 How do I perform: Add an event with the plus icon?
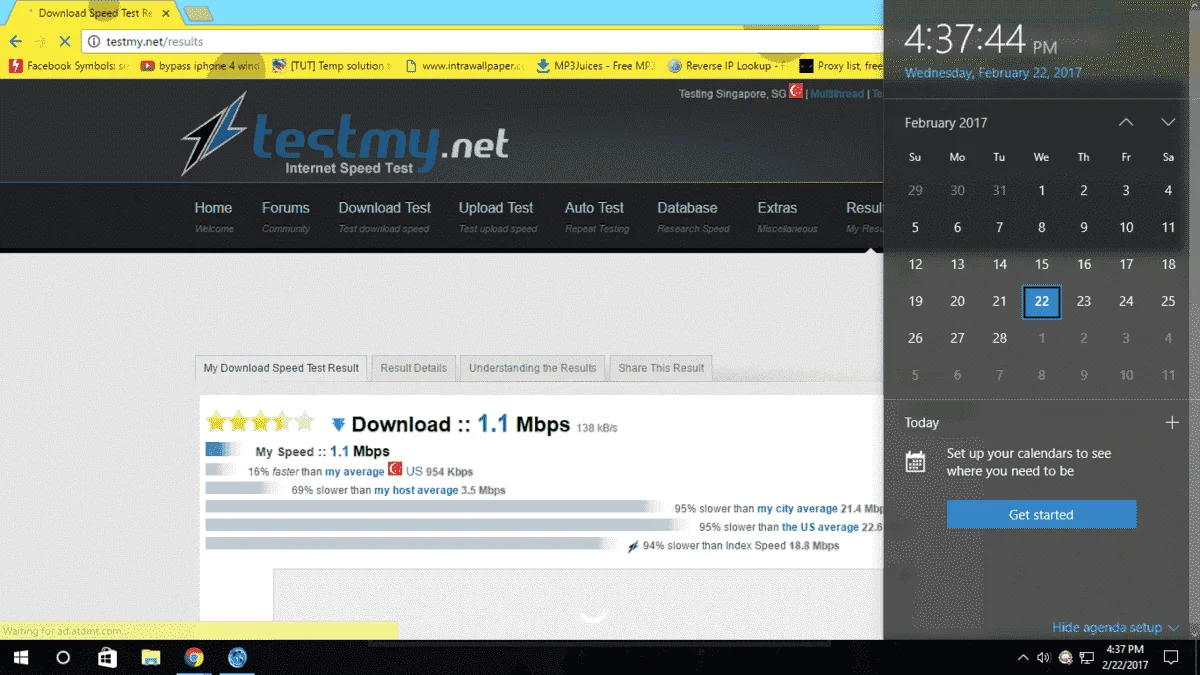1172,422
